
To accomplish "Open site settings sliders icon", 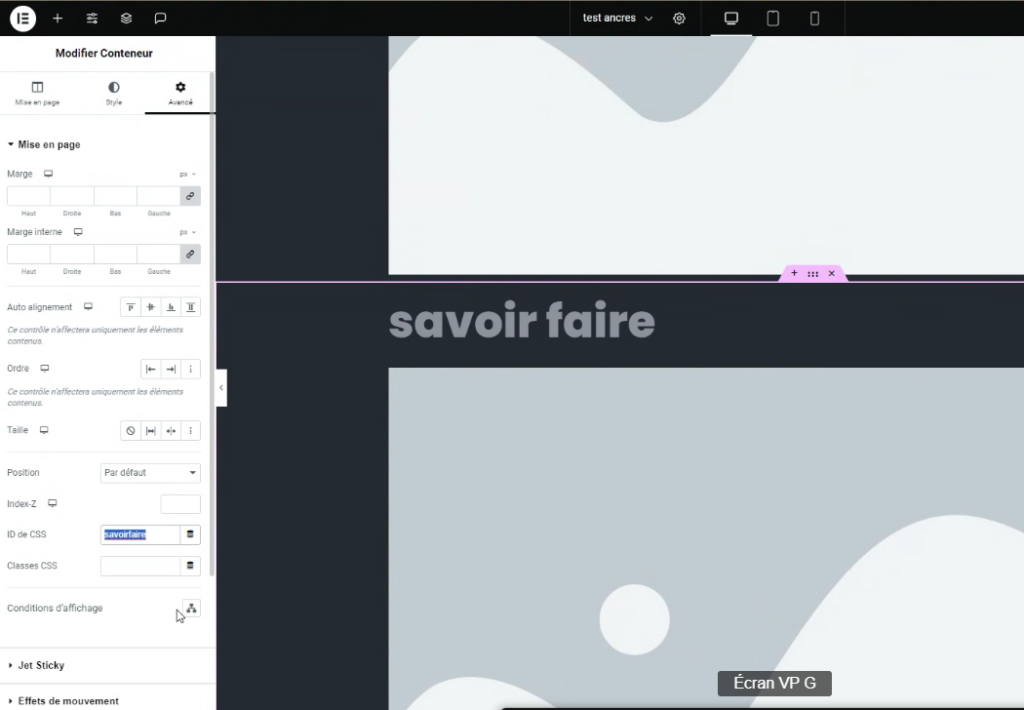I will tap(92, 18).
